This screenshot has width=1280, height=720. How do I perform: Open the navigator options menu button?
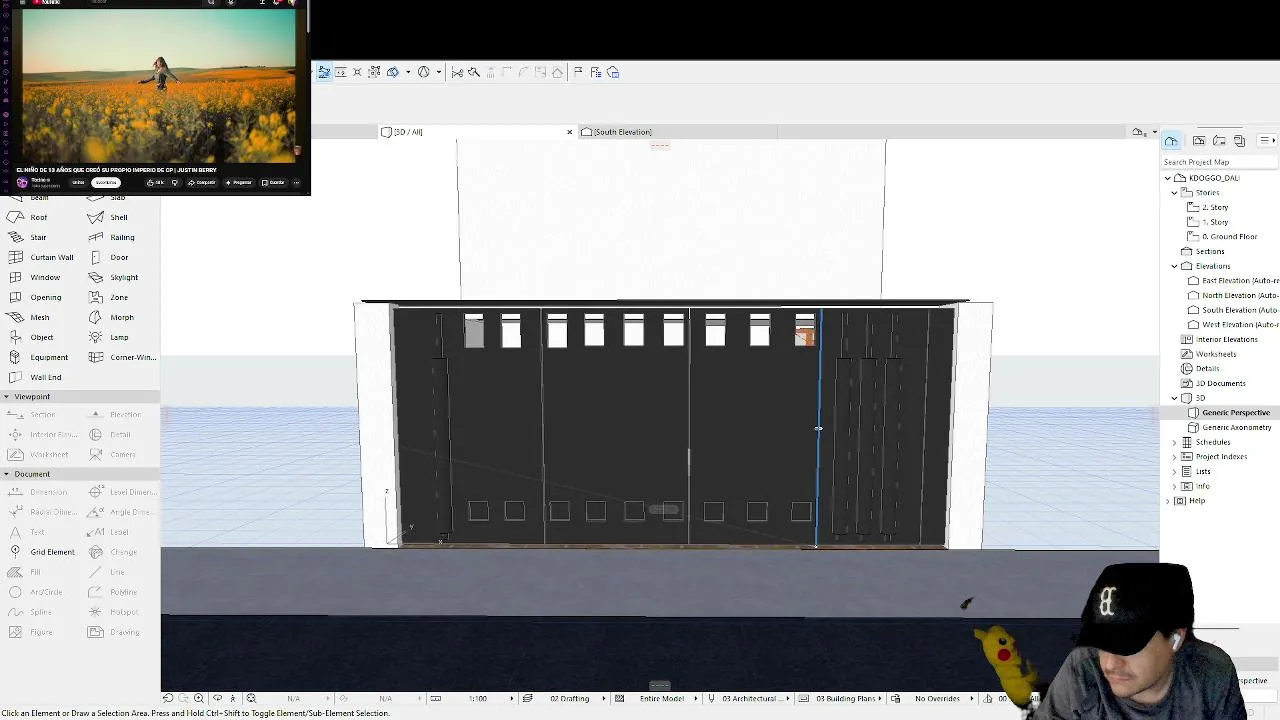pos(1266,141)
